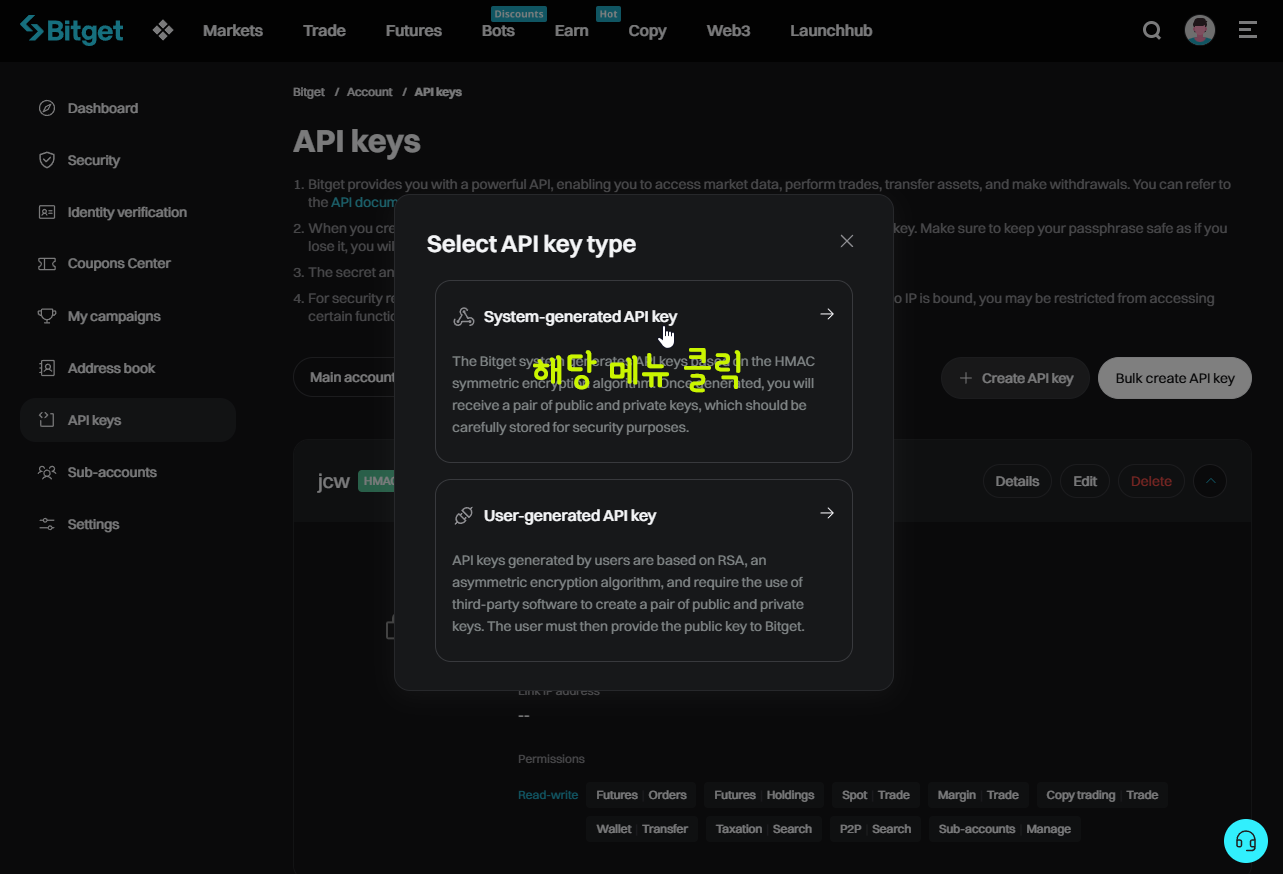Click the API keys page heading

tap(357, 141)
